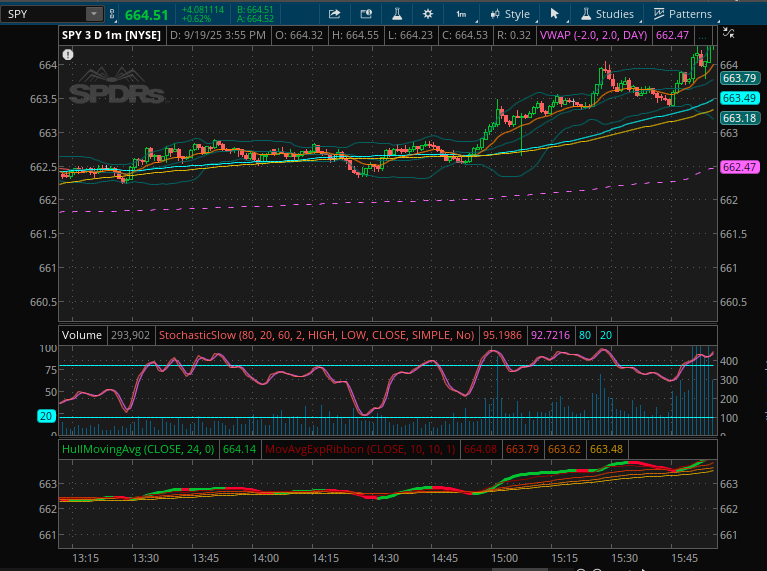This screenshot has height=571, width=767.
Task: Click the MovAvgExpRibbon study label
Action: (360, 450)
